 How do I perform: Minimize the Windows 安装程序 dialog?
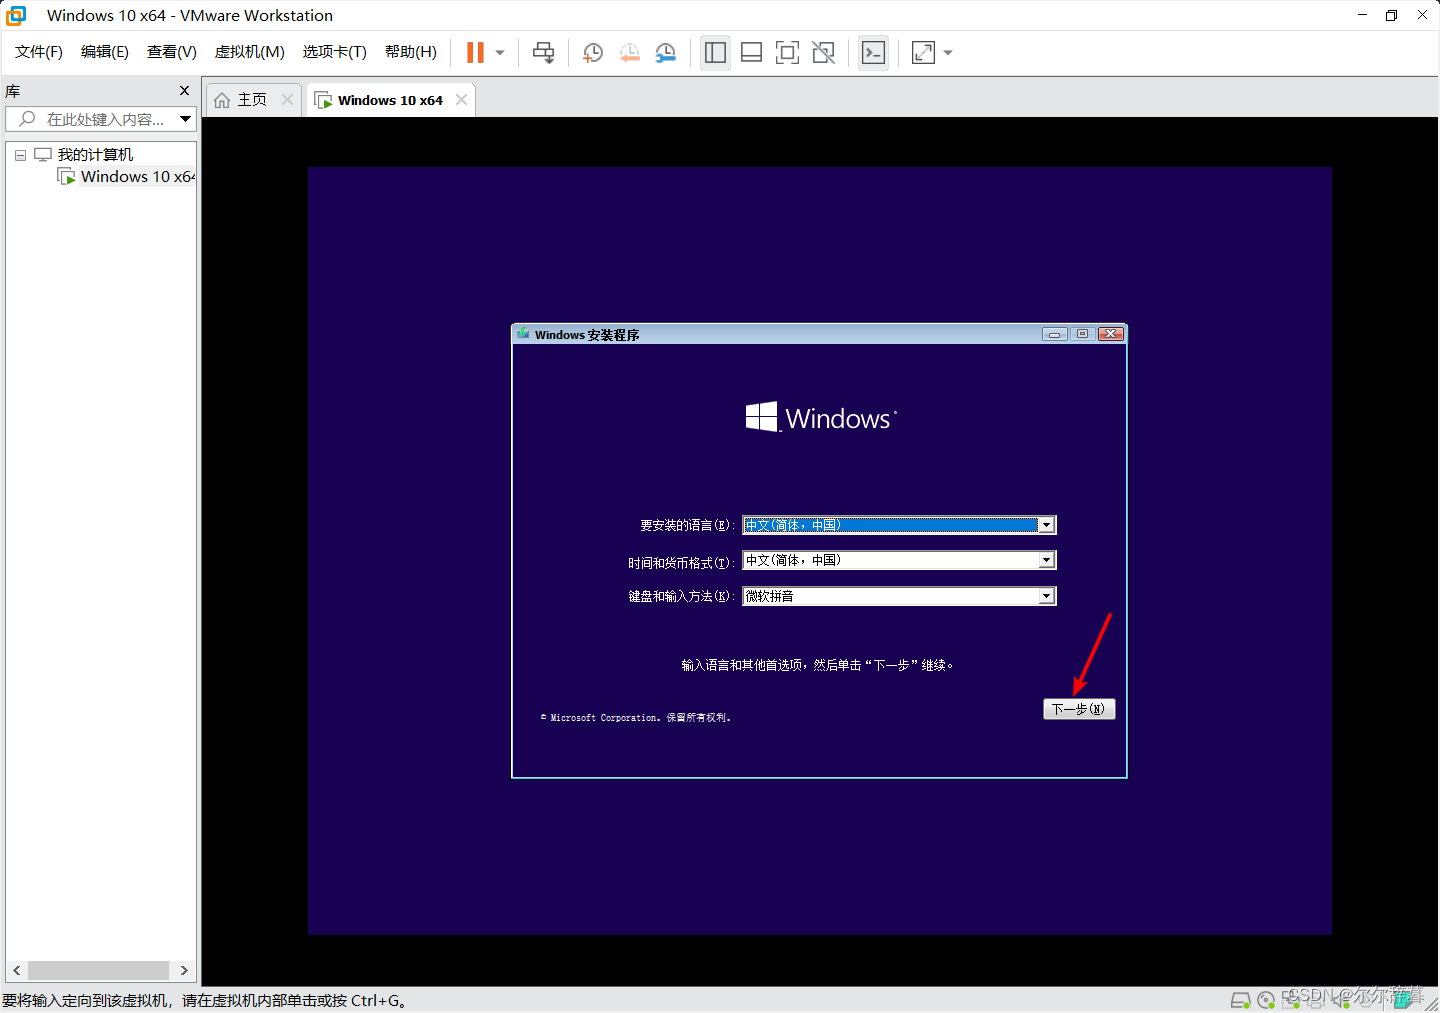pyautogui.click(x=1055, y=334)
